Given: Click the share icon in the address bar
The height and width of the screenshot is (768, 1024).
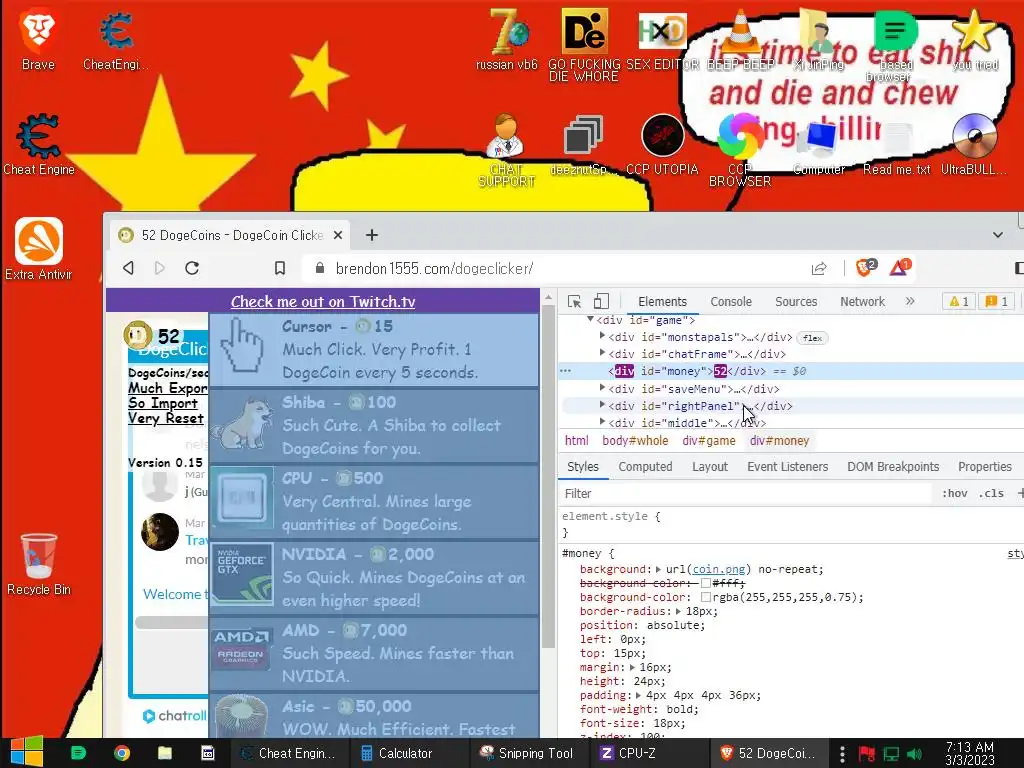Looking at the screenshot, I should (x=819, y=268).
